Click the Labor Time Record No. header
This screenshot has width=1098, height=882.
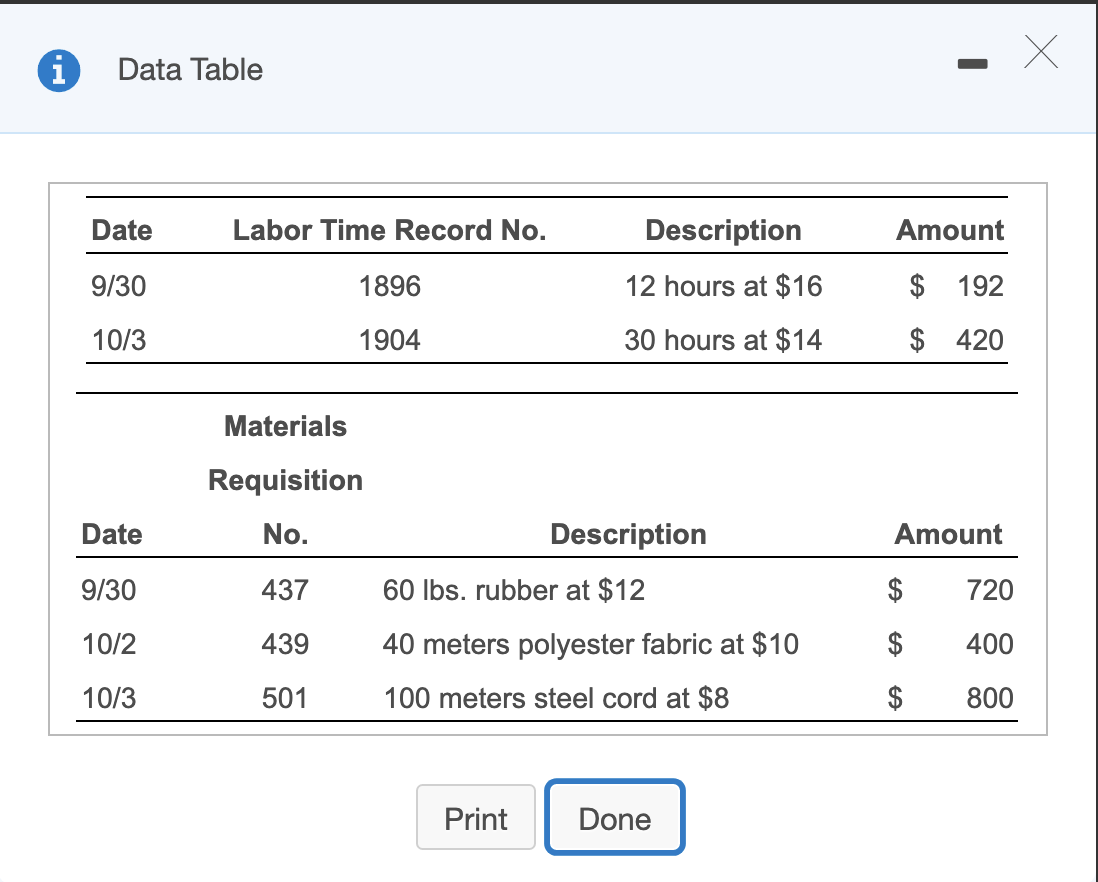389,230
